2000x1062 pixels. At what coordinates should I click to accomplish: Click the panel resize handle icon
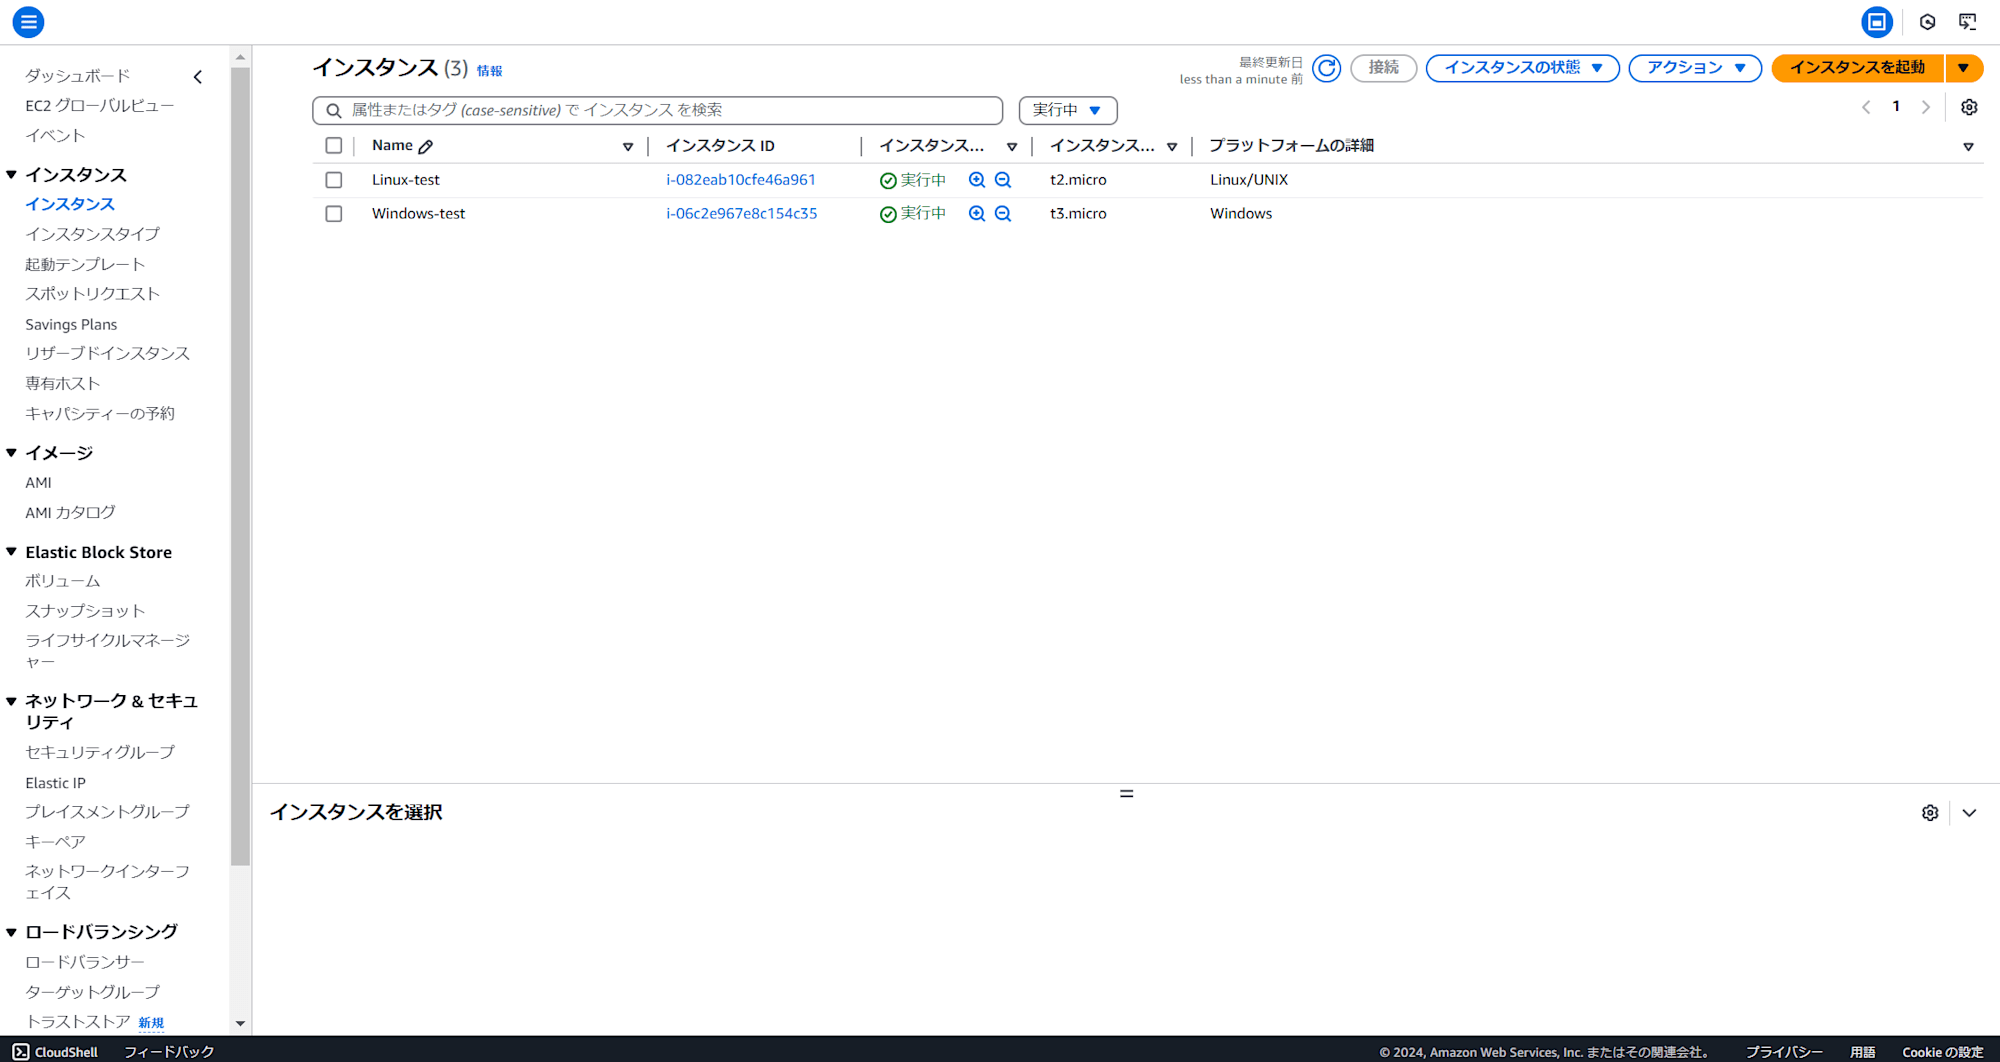pyautogui.click(x=1127, y=793)
